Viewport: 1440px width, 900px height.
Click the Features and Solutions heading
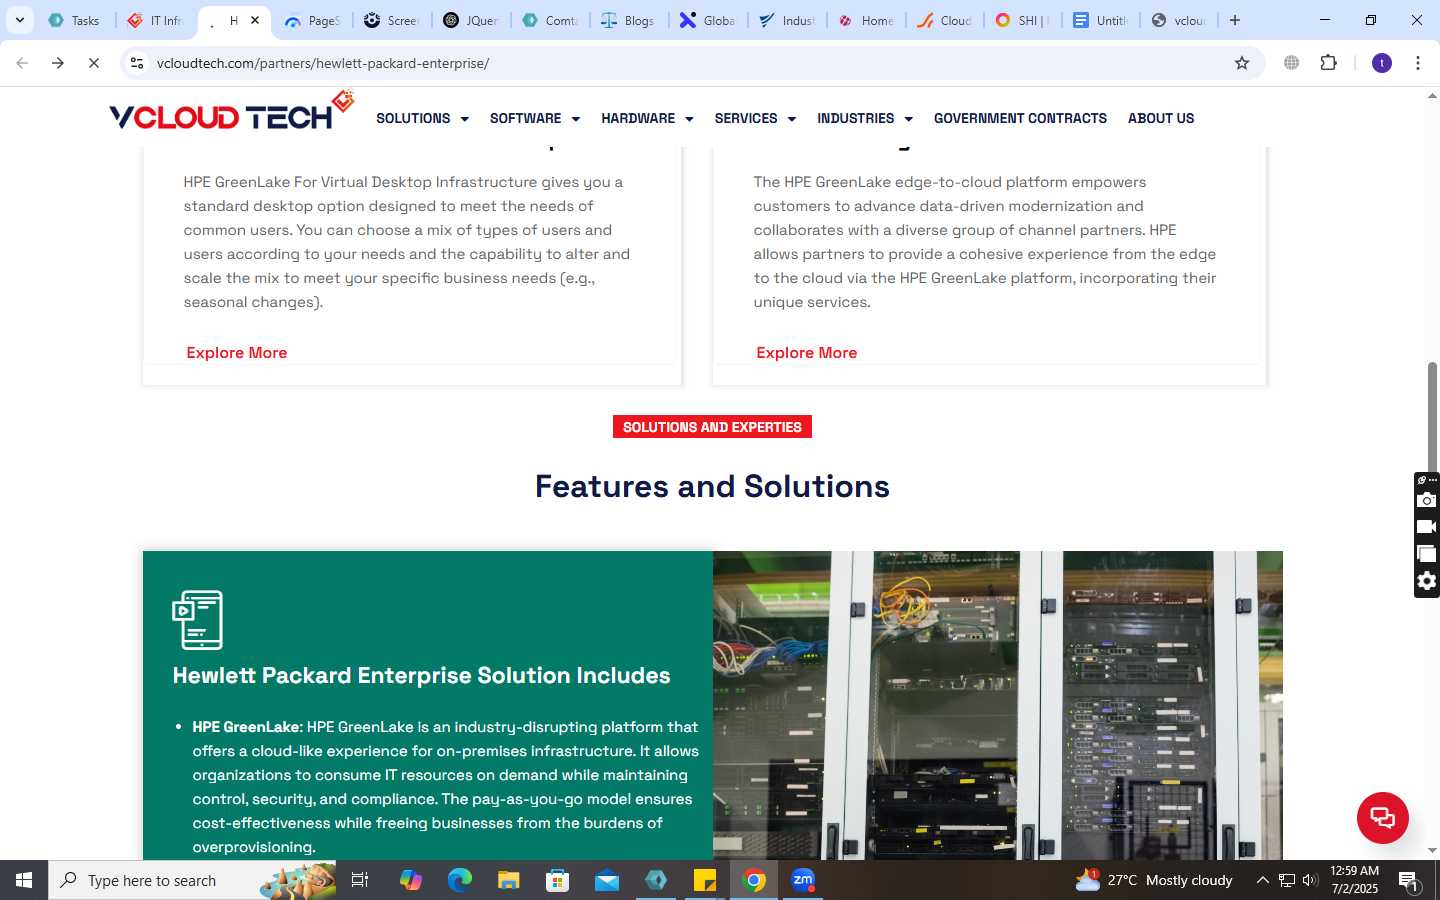click(712, 487)
